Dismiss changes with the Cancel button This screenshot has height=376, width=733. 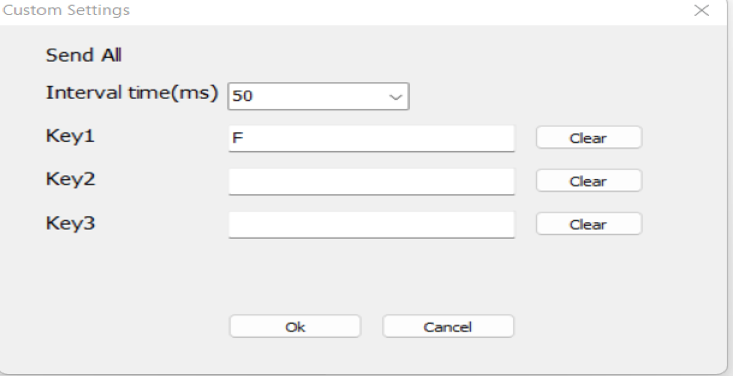(448, 326)
